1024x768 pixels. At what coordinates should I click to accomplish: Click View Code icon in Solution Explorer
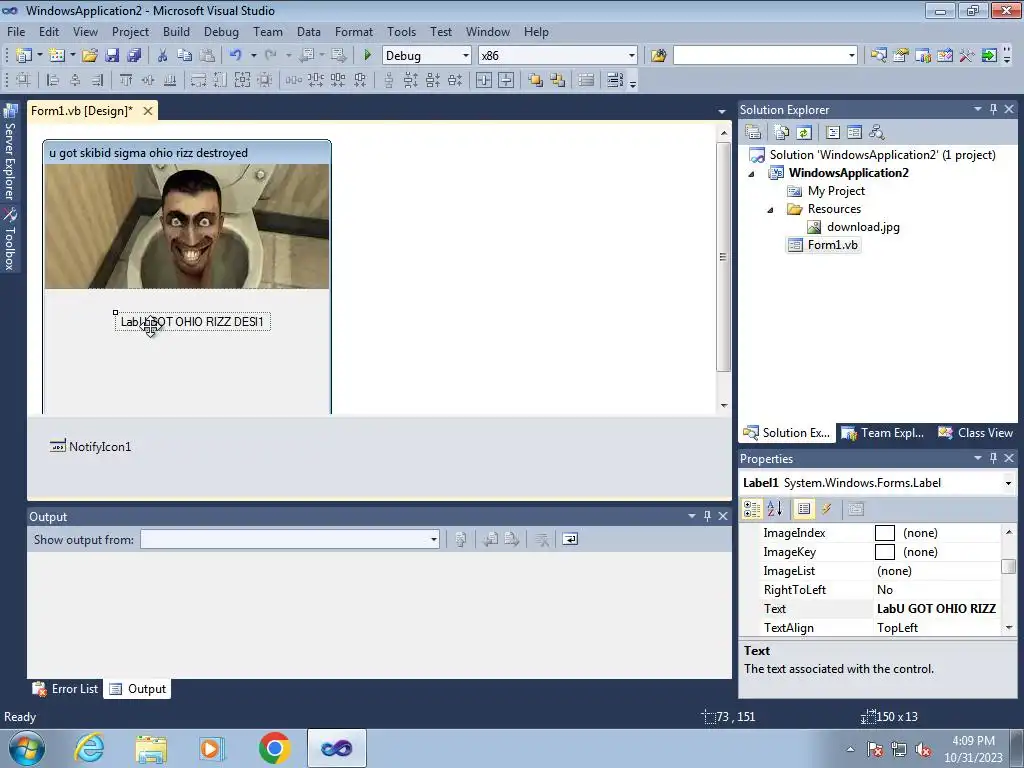coord(833,132)
